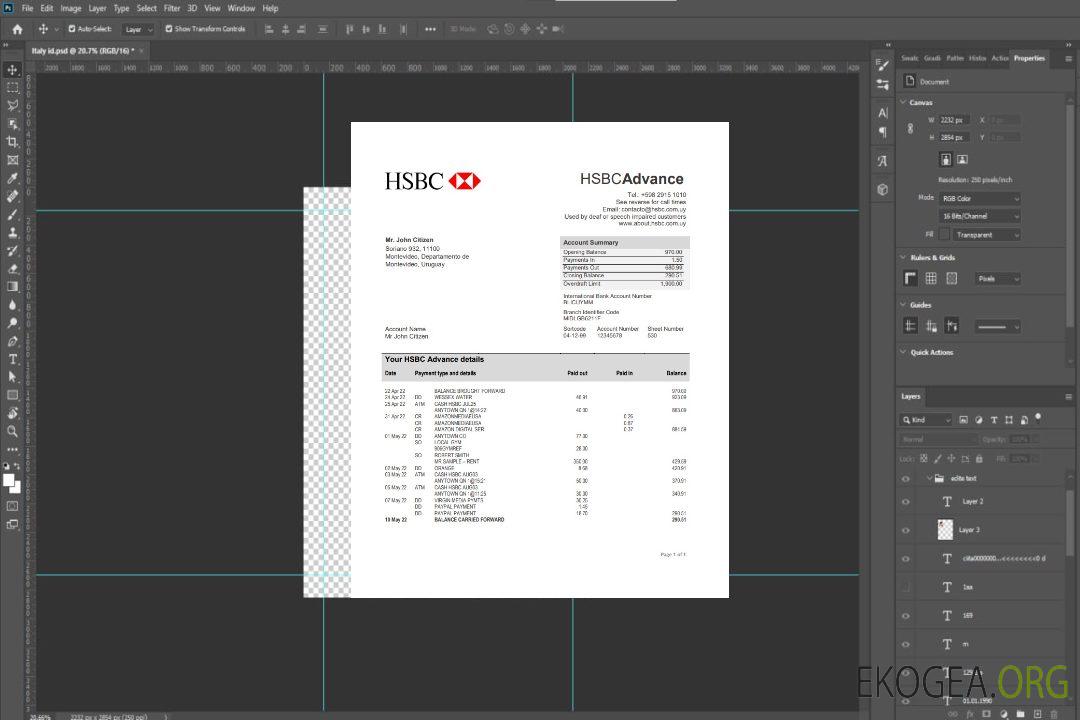
Task: Open the Glyphs panel icon
Action: pos(883,161)
